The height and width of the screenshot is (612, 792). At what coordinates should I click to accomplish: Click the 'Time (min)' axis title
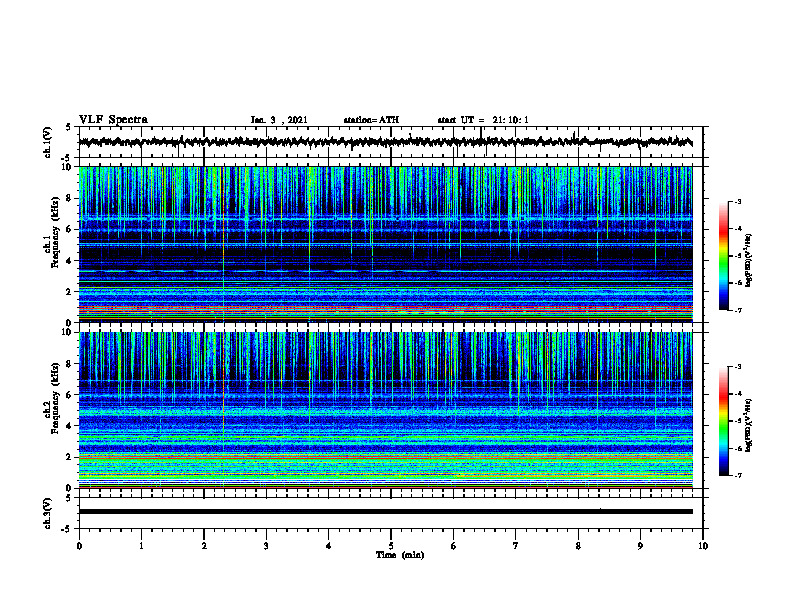click(x=400, y=555)
